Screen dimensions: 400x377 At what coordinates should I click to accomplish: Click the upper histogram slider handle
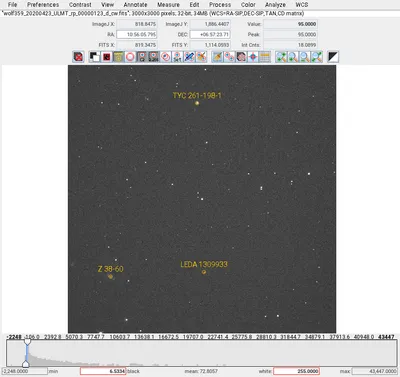click(x=27, y=342)
